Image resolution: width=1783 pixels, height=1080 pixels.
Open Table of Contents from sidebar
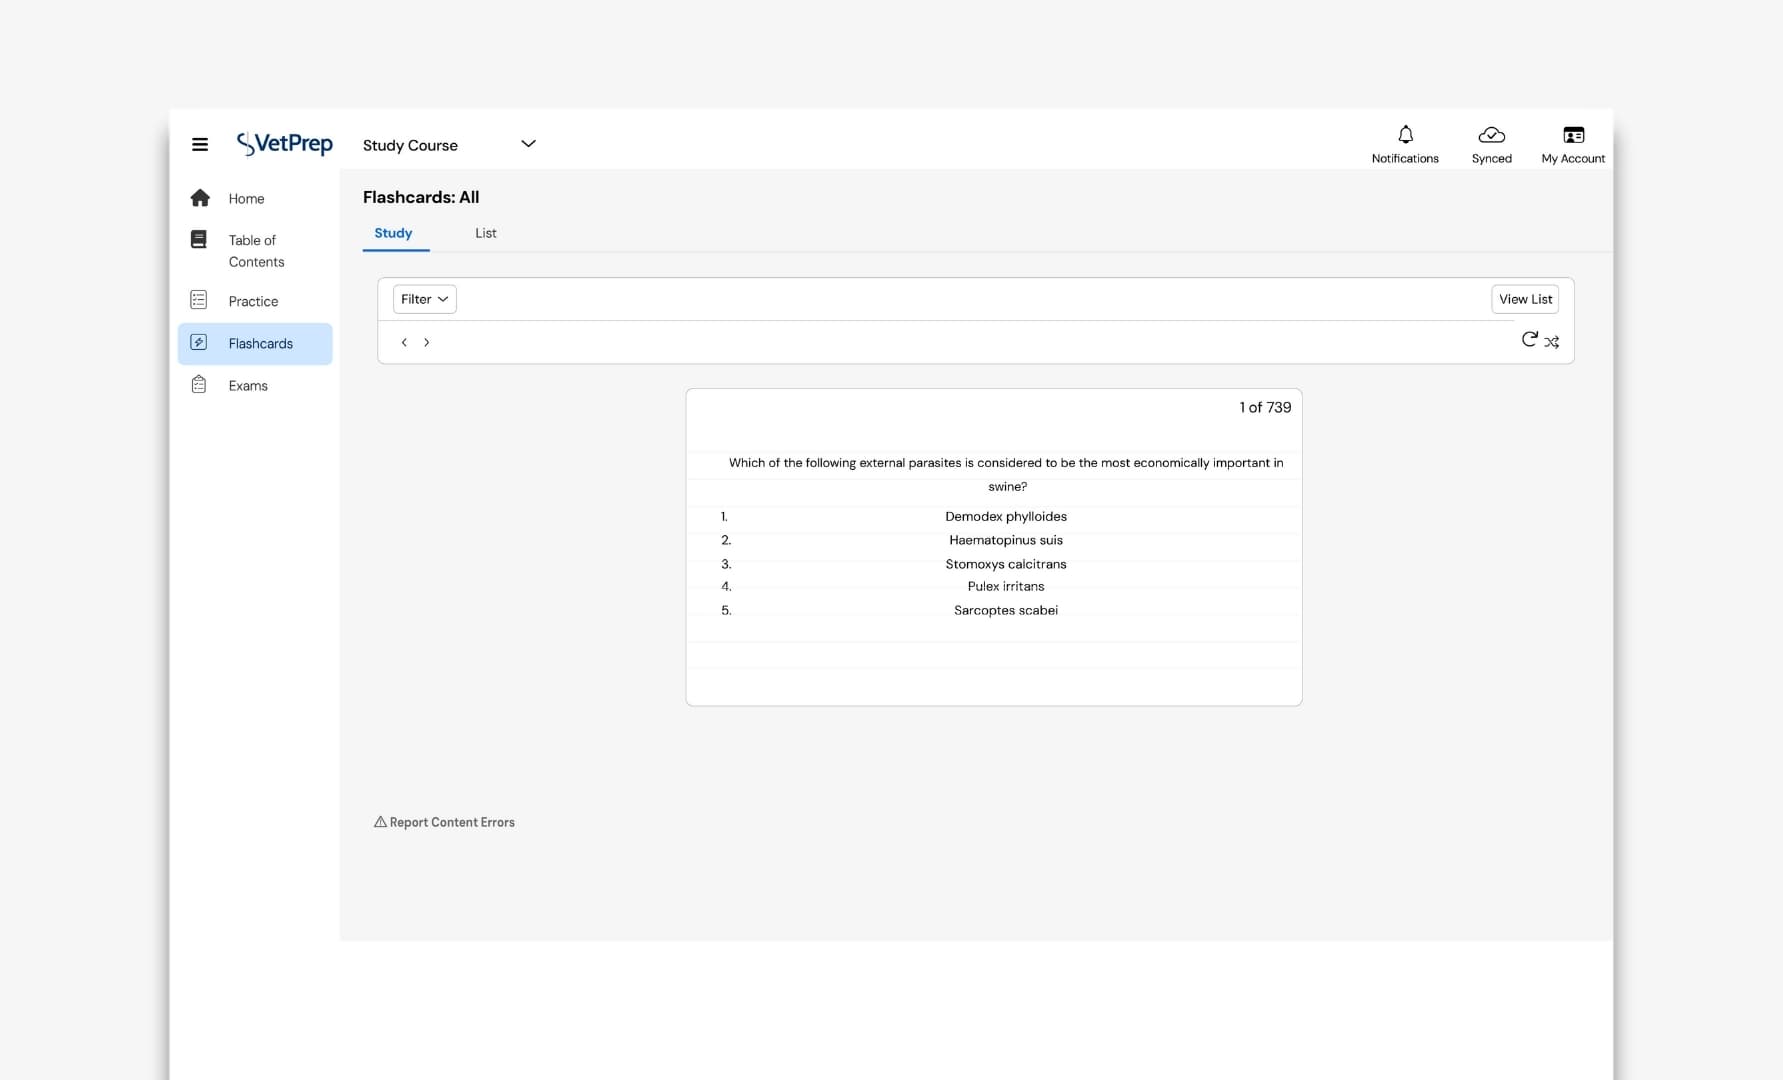pos(199,239)
